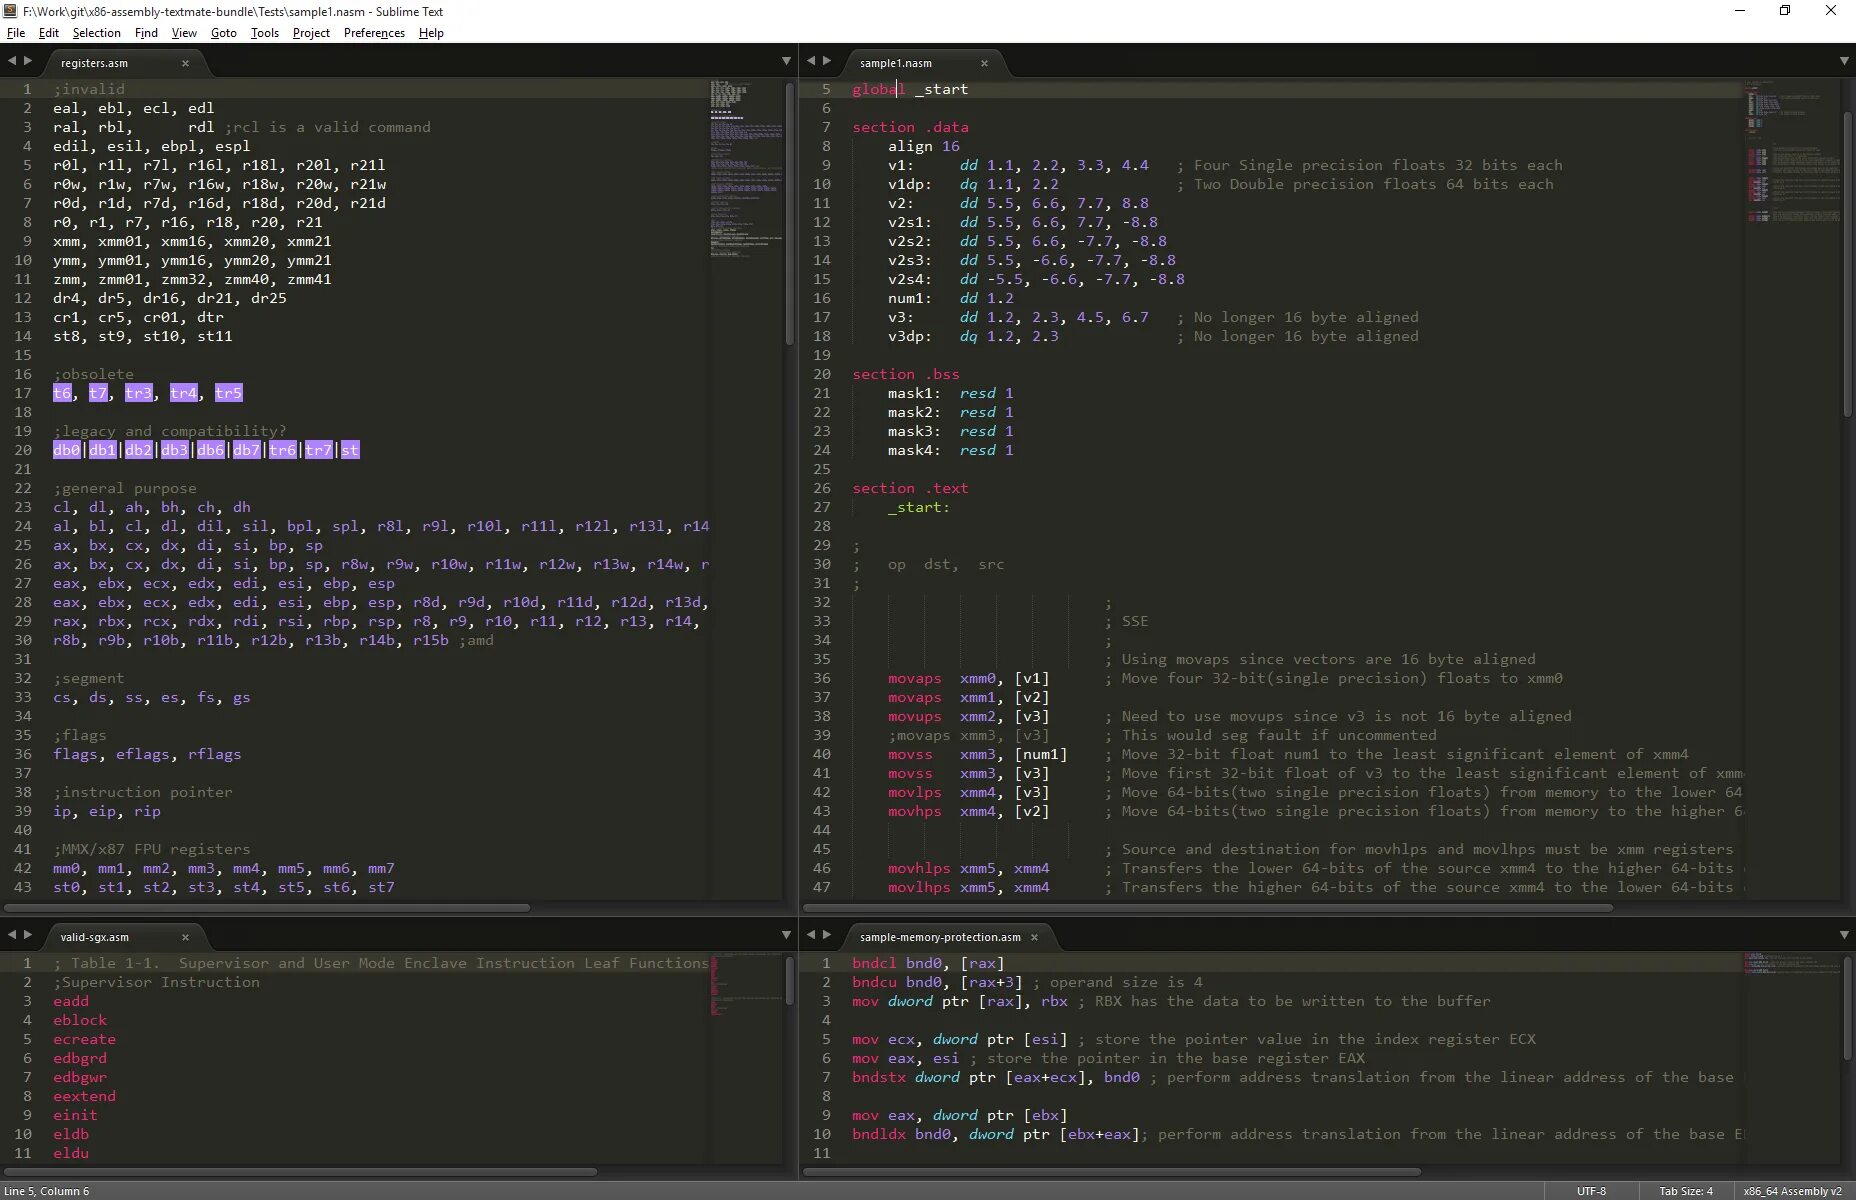Screen dimensions: 1856x1200
Task: Click vertical scrollbar of sample1.nasm editor
Action: click(x=1848, y=265)
